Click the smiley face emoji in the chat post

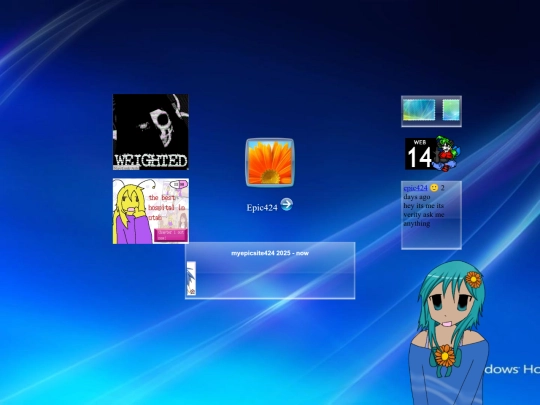pos(434,188)
